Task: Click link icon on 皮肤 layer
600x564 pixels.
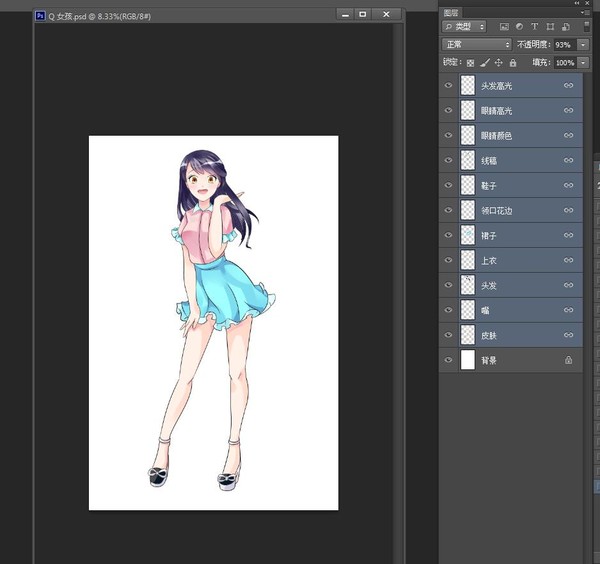Action: [568, 335]
